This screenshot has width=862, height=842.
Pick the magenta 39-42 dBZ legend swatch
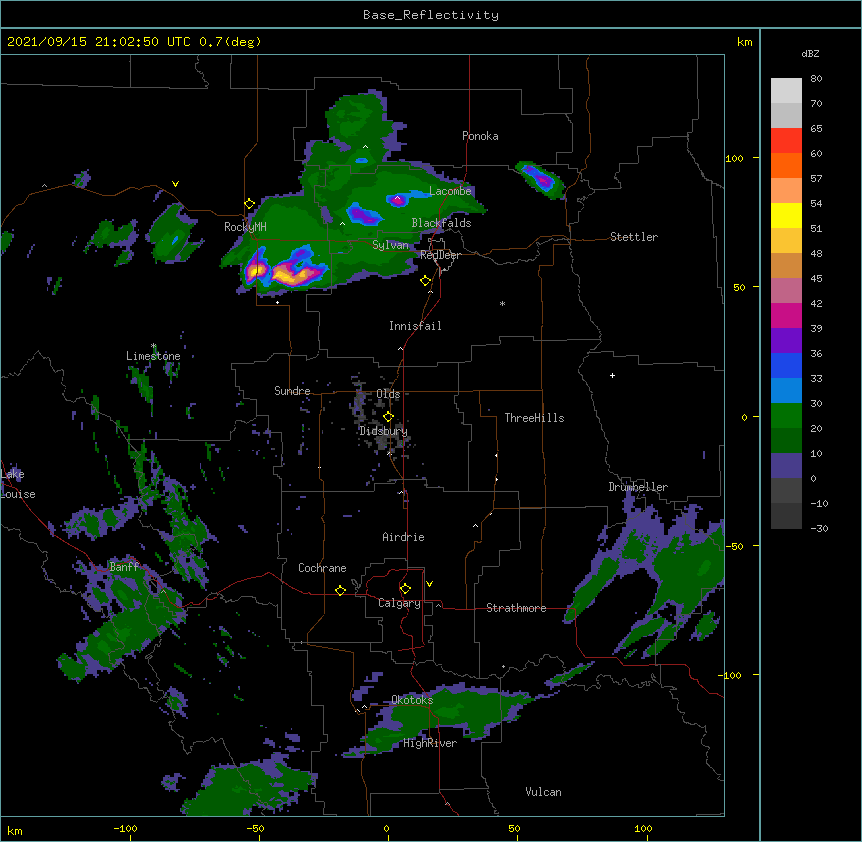[x=786, y=315]
